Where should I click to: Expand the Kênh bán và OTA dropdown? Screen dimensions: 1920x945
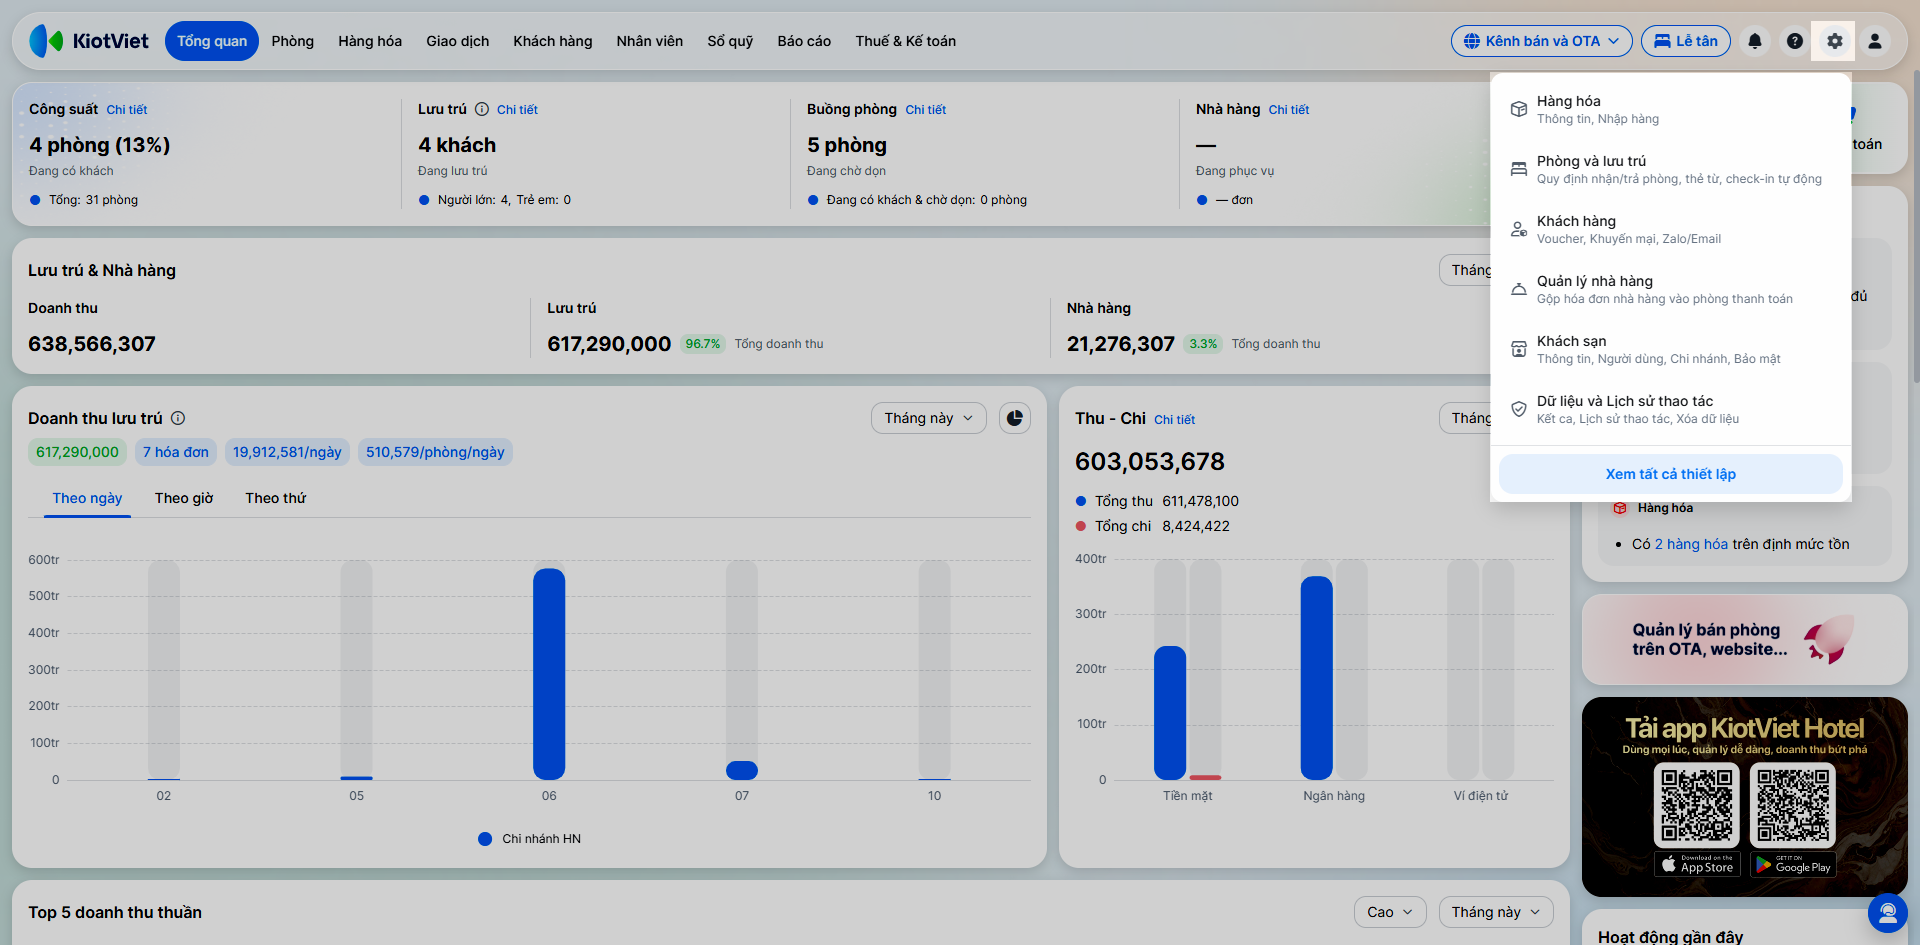1541,41
